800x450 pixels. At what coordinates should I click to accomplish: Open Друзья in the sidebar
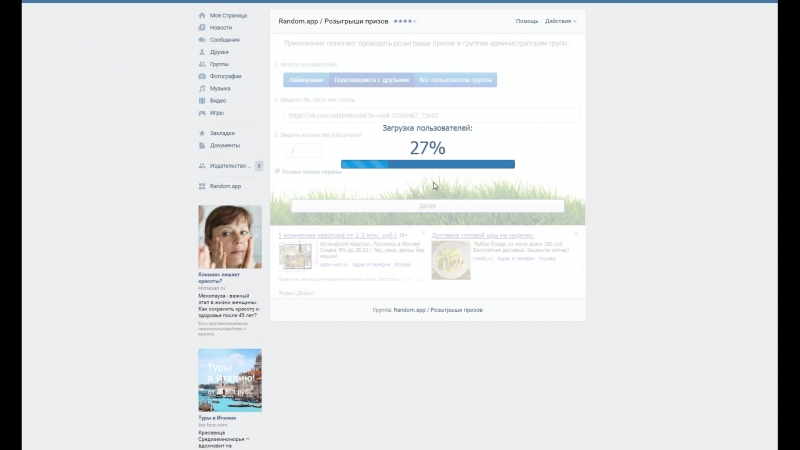click(x=219, y=52)
